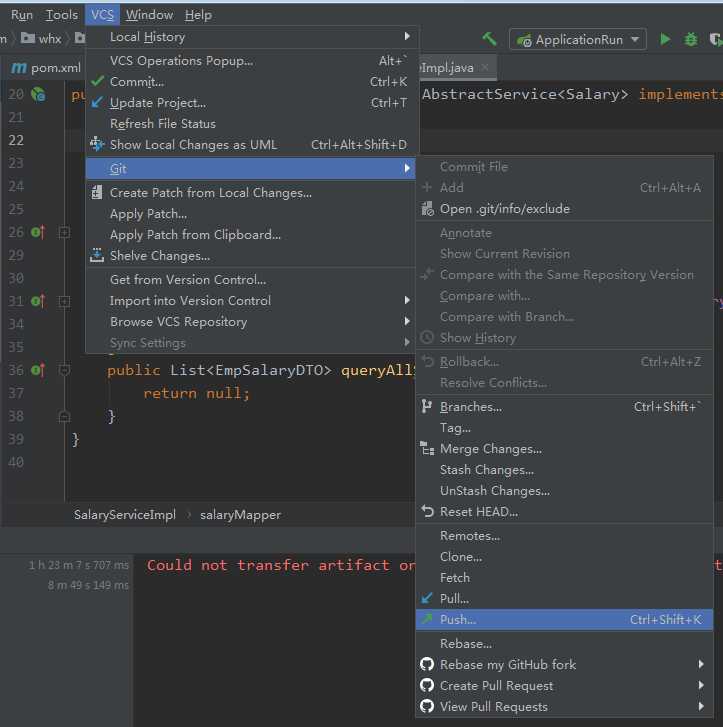The height and width of the screenshot is (727, 723).
Task: Expand Create Pull Request submenu
Action: tap(564, 685)
